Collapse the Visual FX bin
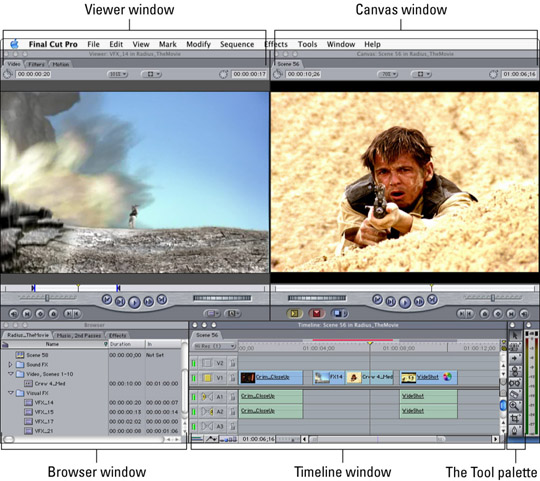540x481 pixels. click(x=10, y=393)
